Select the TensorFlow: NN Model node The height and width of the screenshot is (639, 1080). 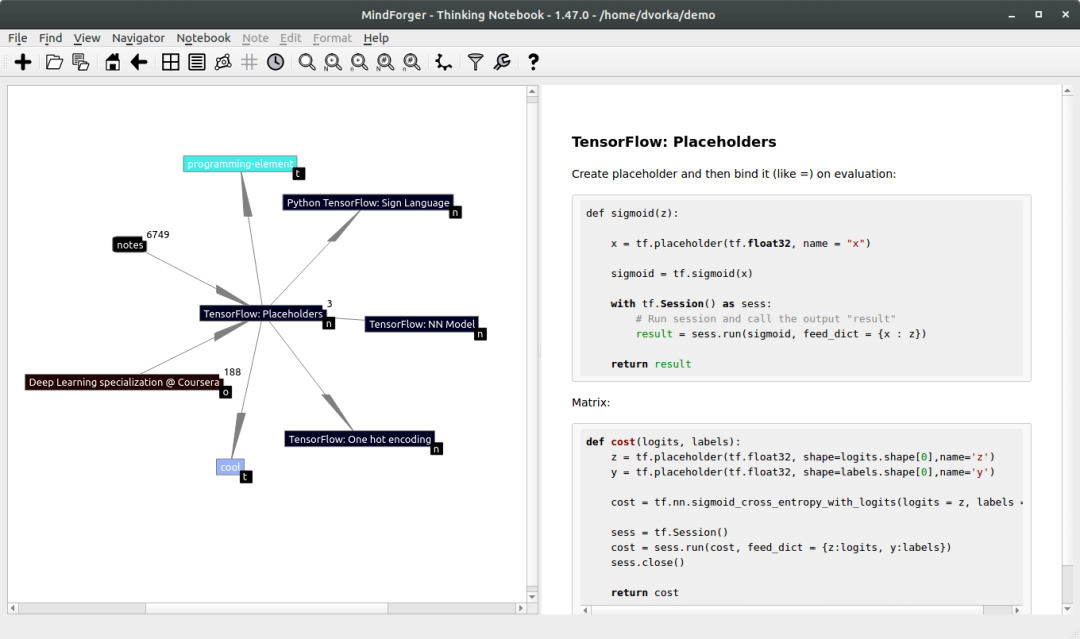(x=422, y=324)
